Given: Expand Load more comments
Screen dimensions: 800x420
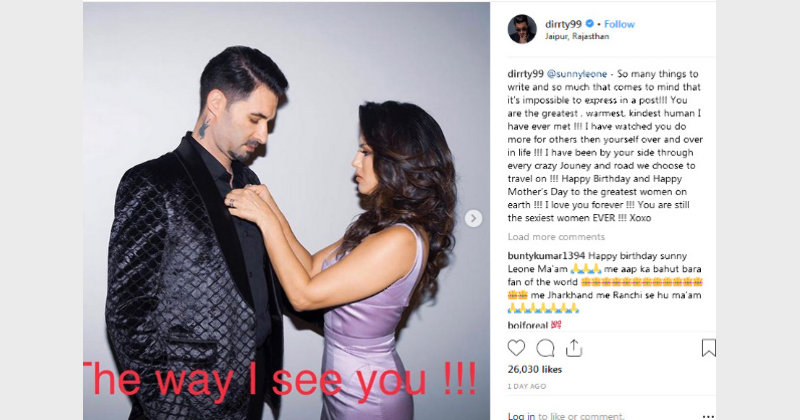Looking at the screenshot, I should point(556,237).
